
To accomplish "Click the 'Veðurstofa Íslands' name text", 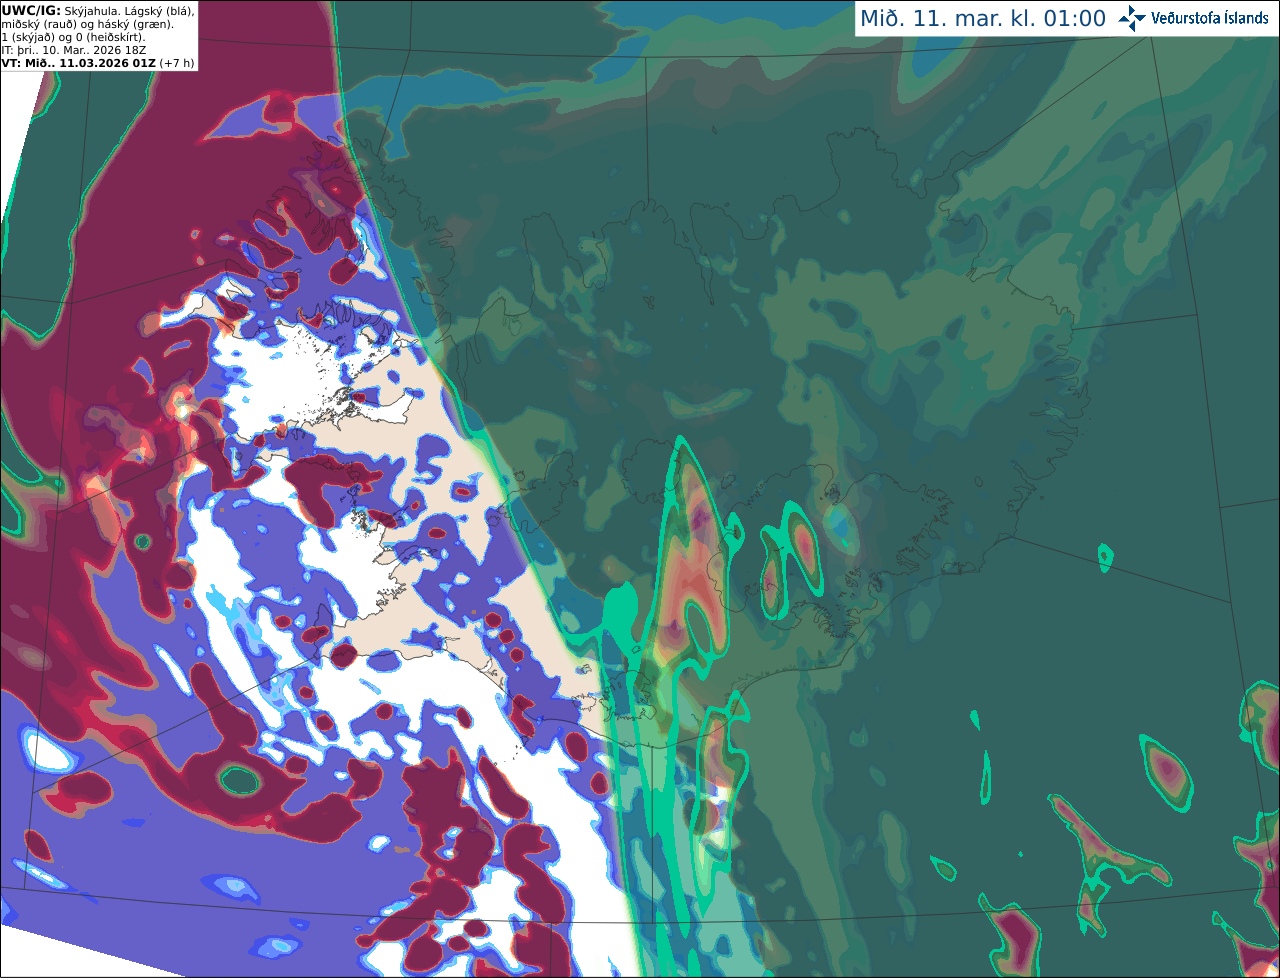I will tap(1210, 18).
